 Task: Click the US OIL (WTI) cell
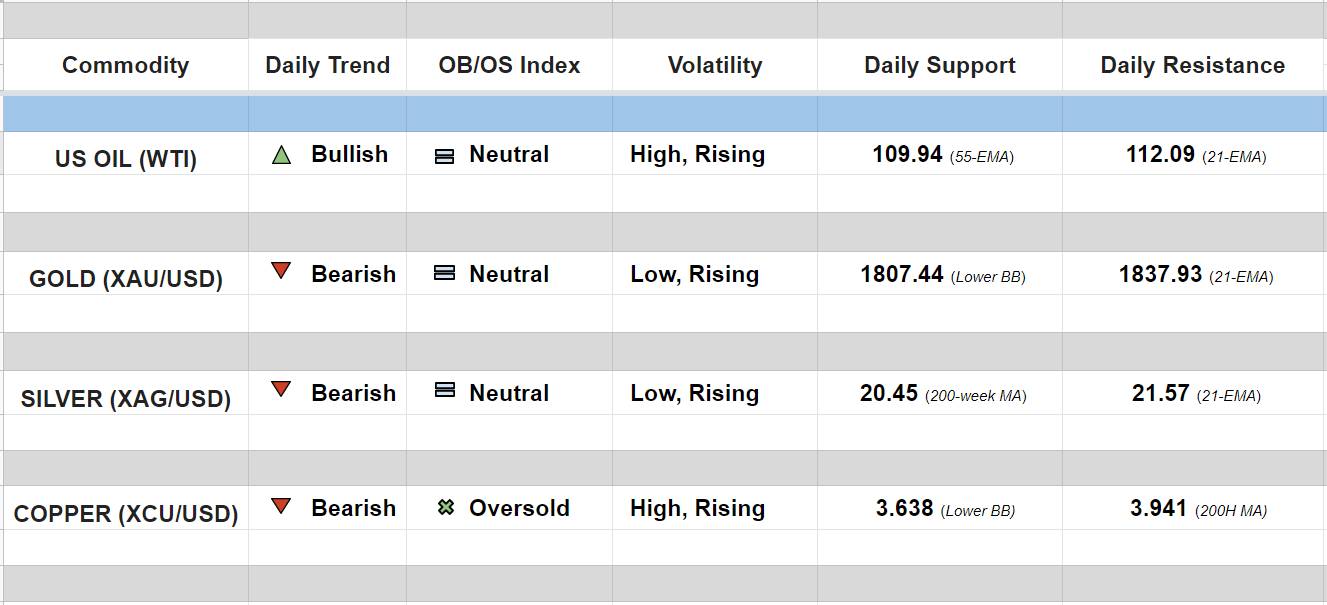pyautogui.click(x=126, y=159)
